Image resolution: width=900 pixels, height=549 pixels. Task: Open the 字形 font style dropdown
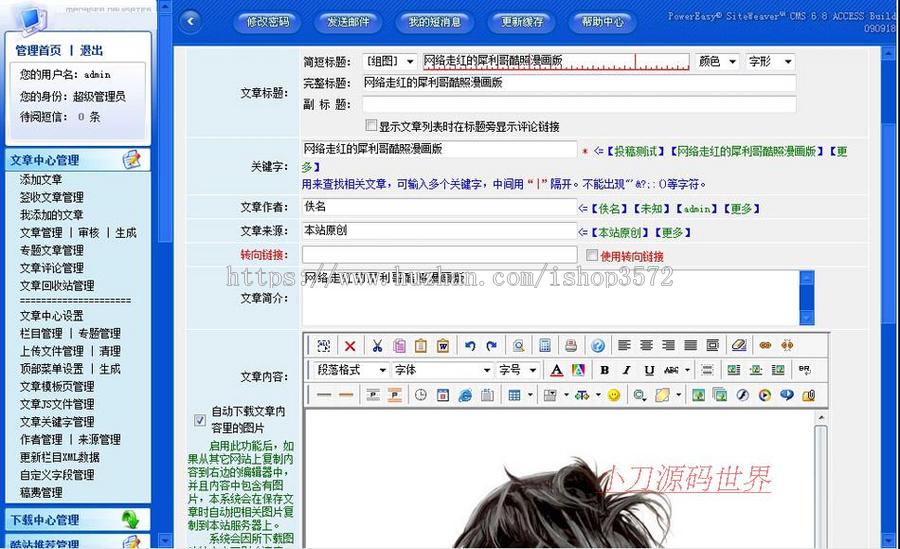[770, 61]
